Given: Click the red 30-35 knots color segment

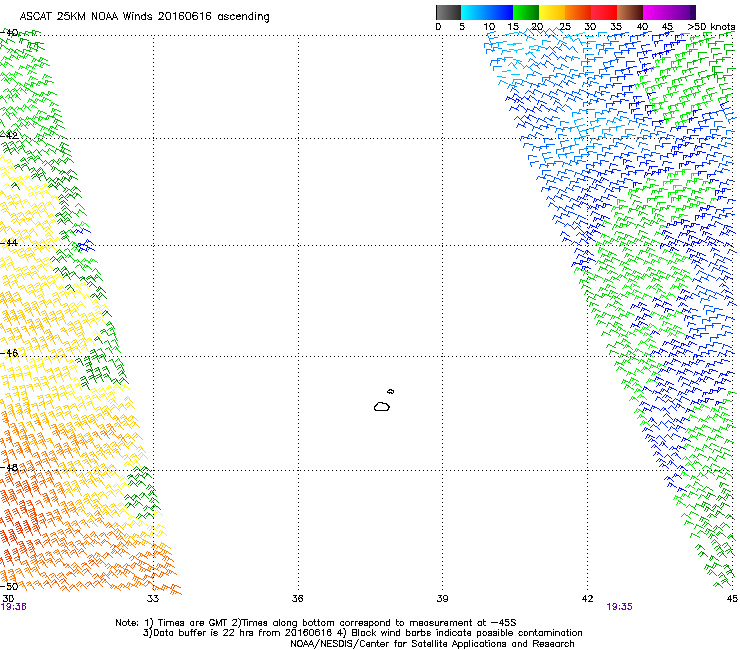Looking at the screenshot, I should point(604,12).
